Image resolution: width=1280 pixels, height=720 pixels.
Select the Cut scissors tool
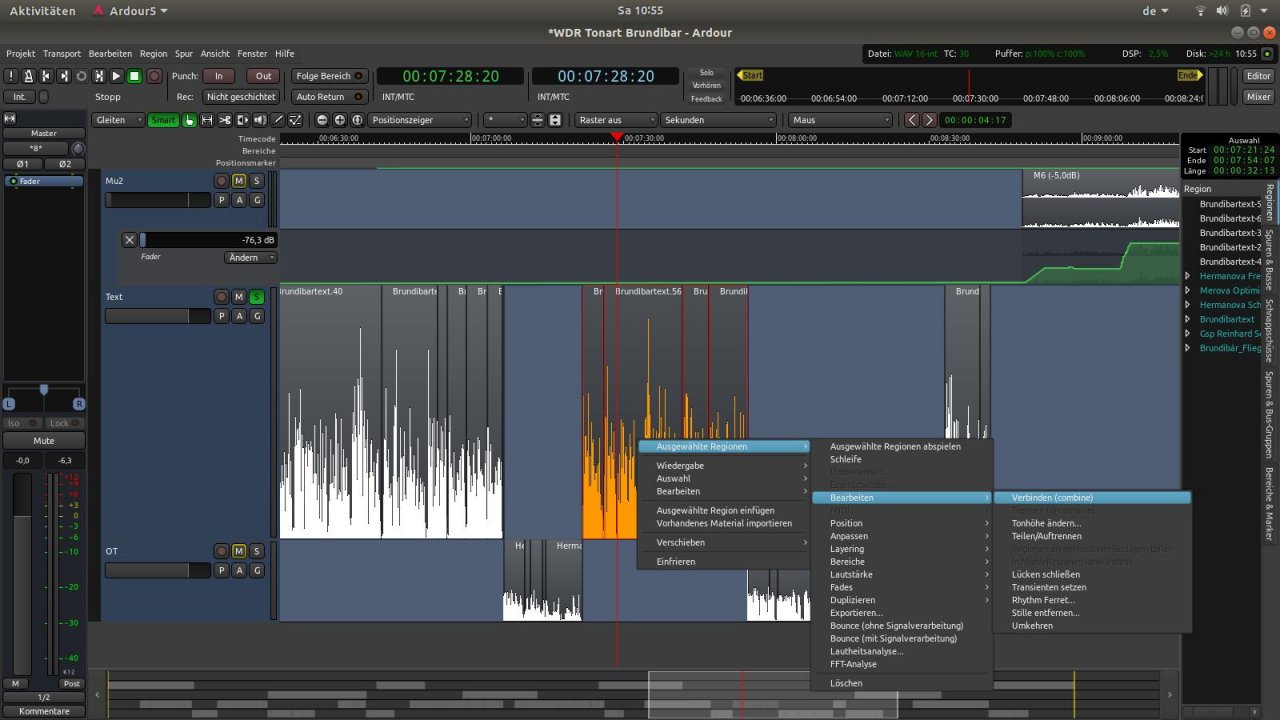(225, 120)
